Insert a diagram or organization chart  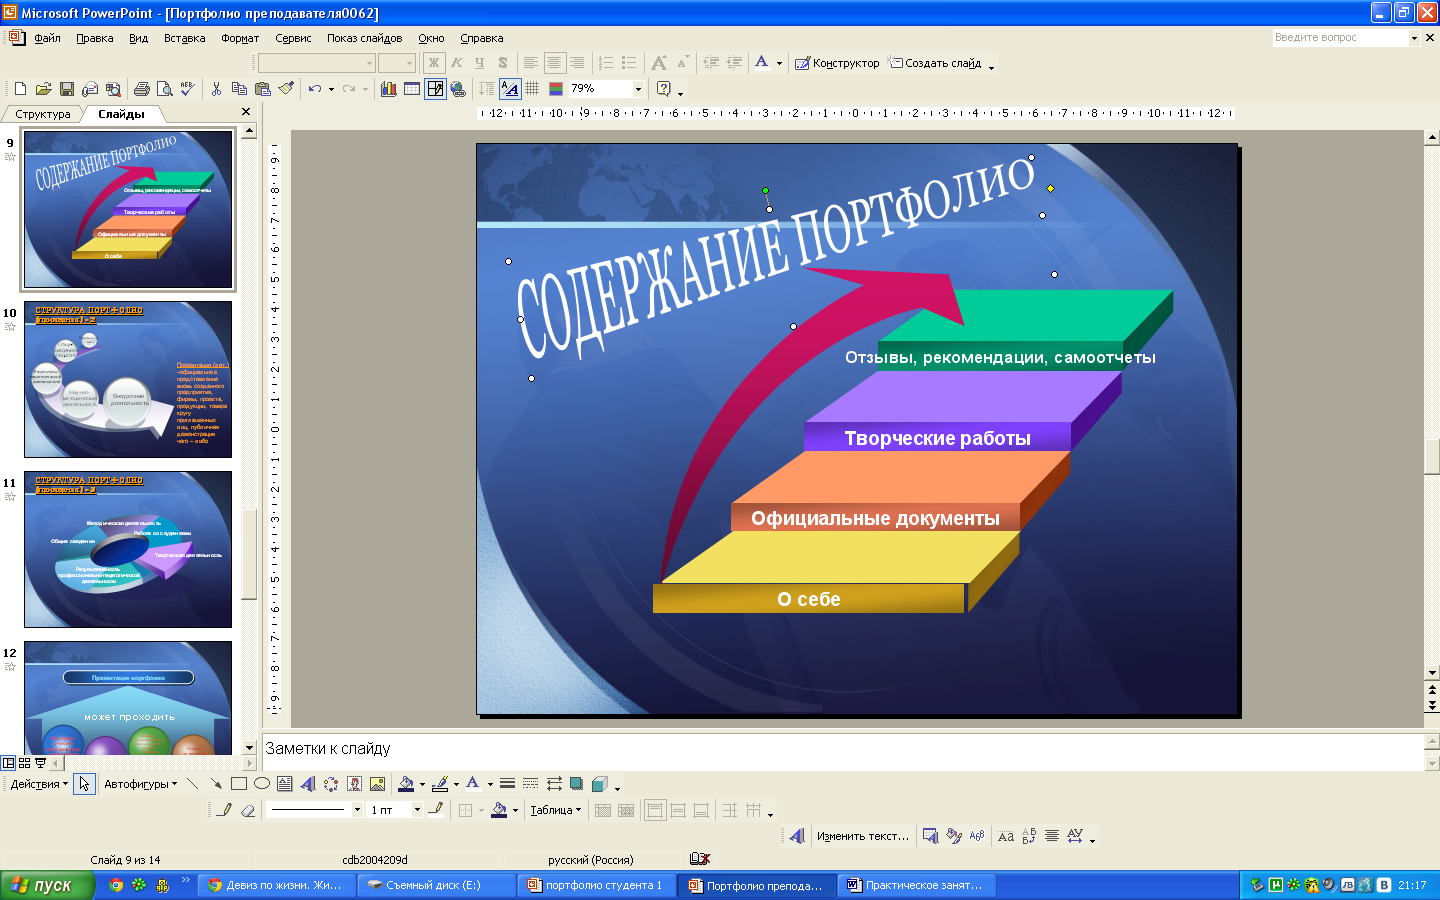[331, 784]
